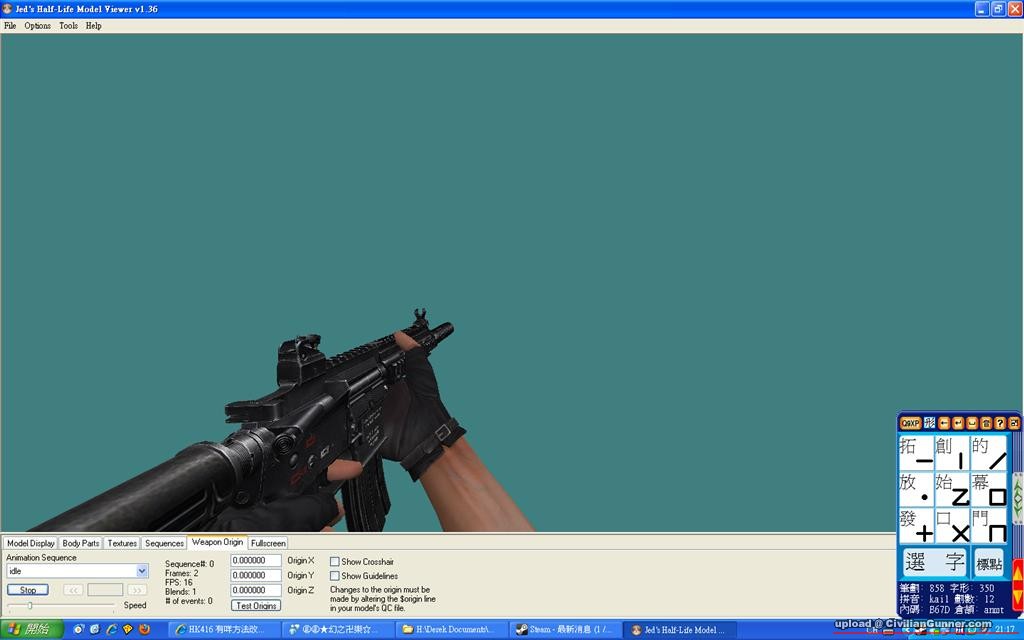This screenshot has height=640, width=1024.
Task: Open the File menu
Action: pos(10,26)
